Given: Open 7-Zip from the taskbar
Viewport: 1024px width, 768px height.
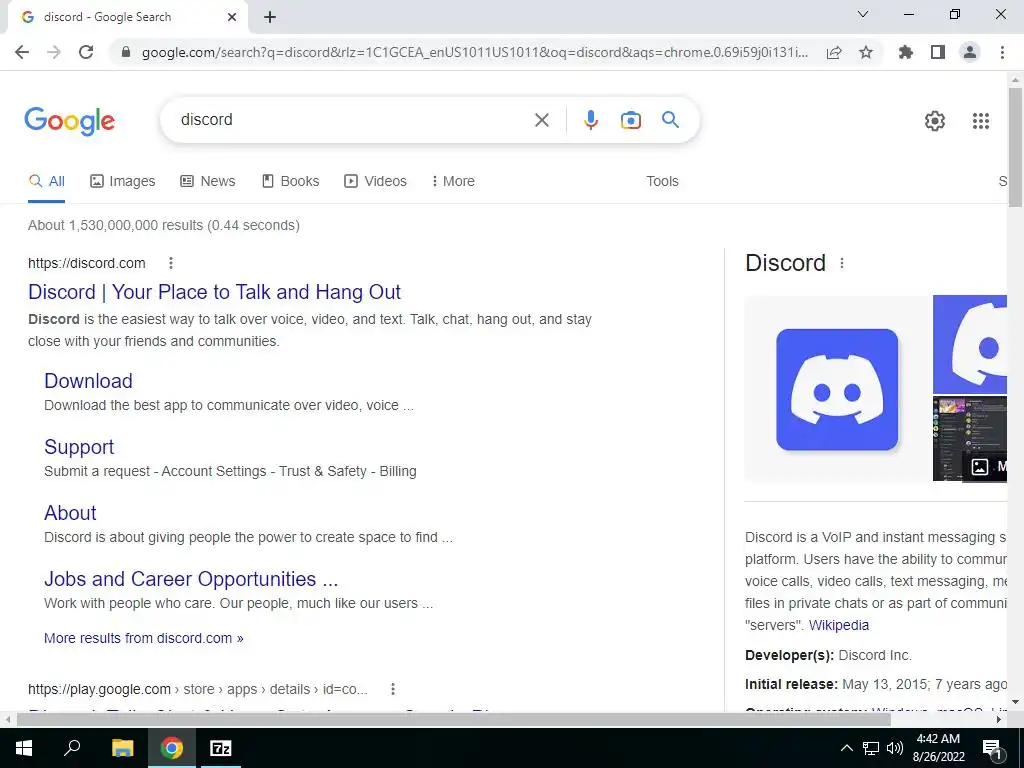Looking at the screenshot, I should point(220,748).
